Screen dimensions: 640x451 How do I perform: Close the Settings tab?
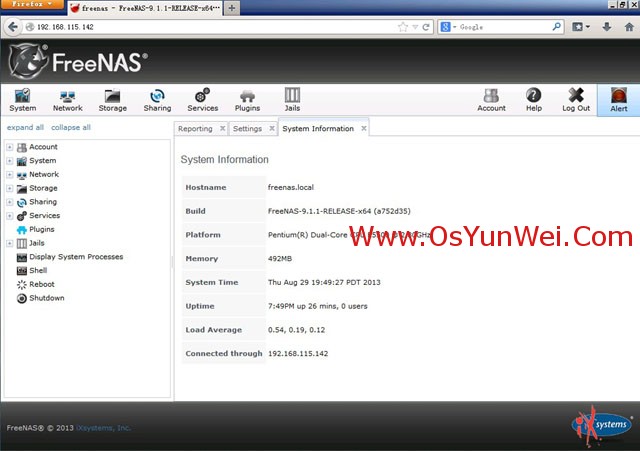272,129
